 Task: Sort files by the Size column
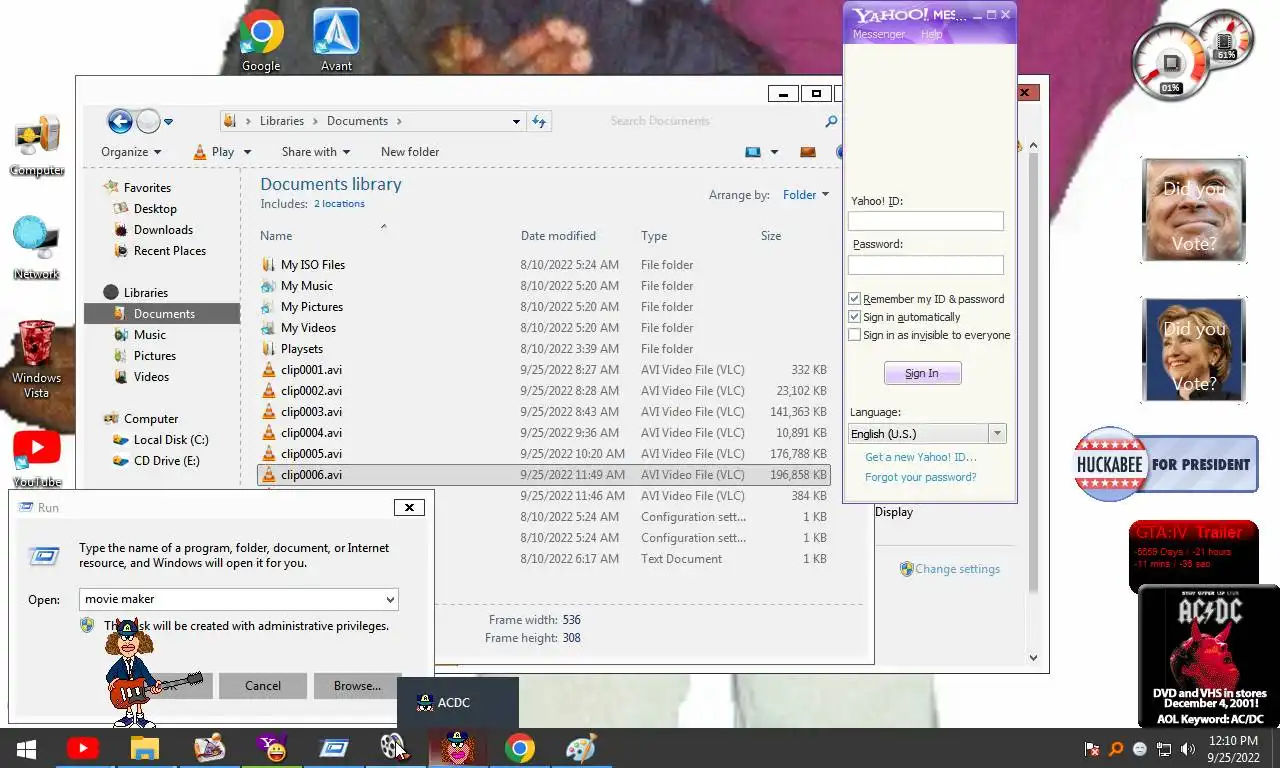(771, 236)
